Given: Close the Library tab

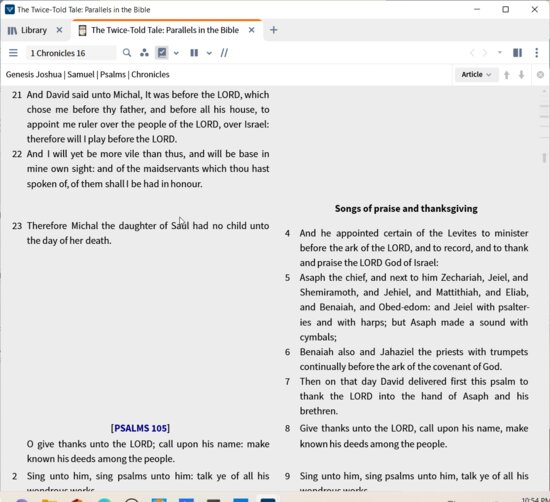Looking at the screenshot, I should coord(59,30).
